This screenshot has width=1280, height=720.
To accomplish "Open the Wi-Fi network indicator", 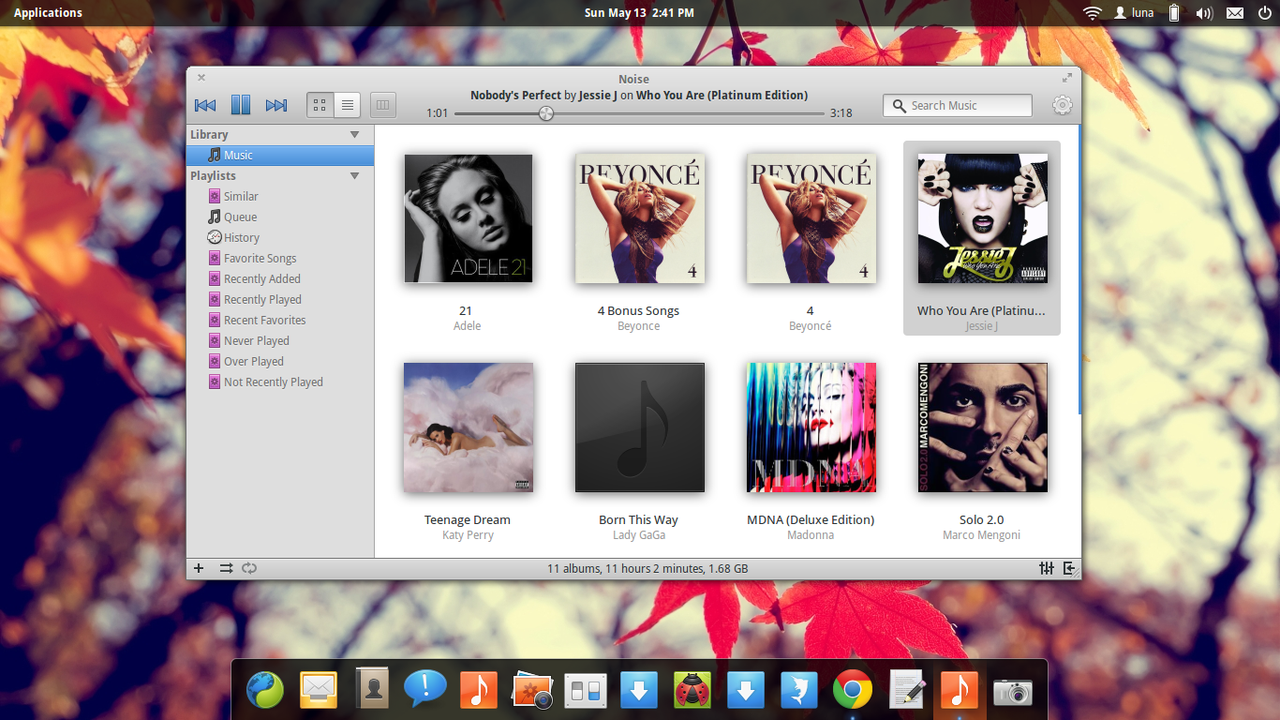I will tap(1092, 13).
